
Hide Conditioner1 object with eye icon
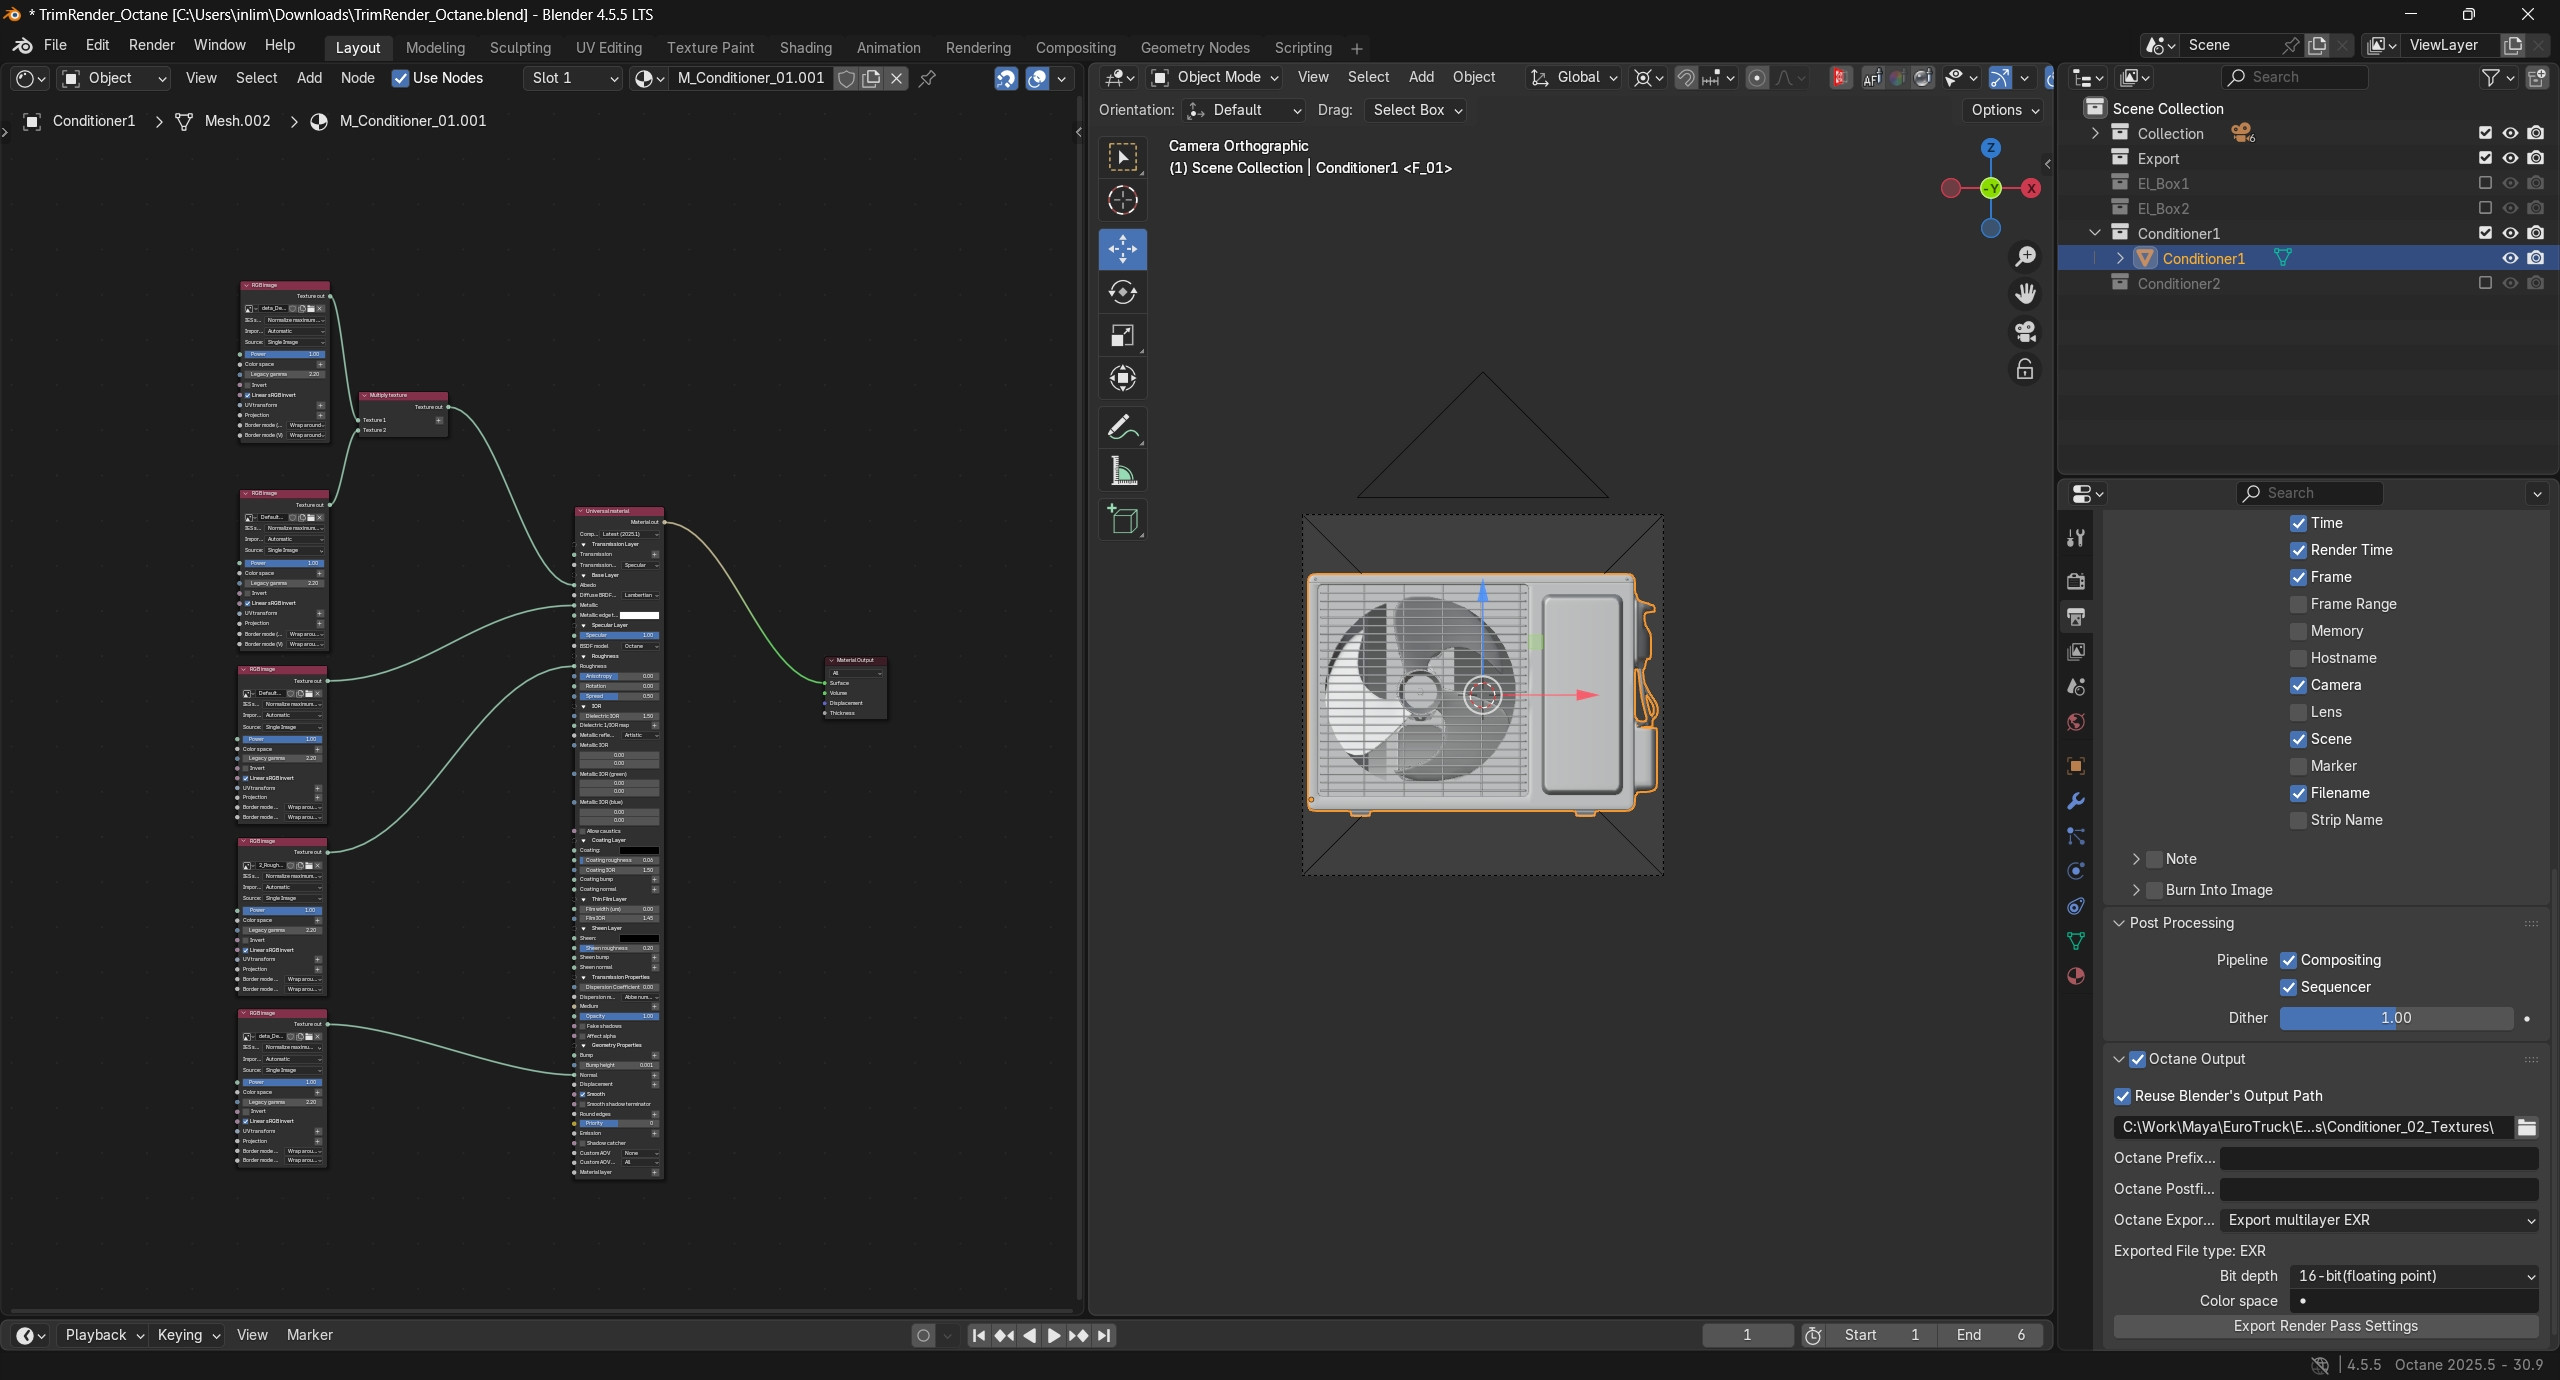point(2510,258)
